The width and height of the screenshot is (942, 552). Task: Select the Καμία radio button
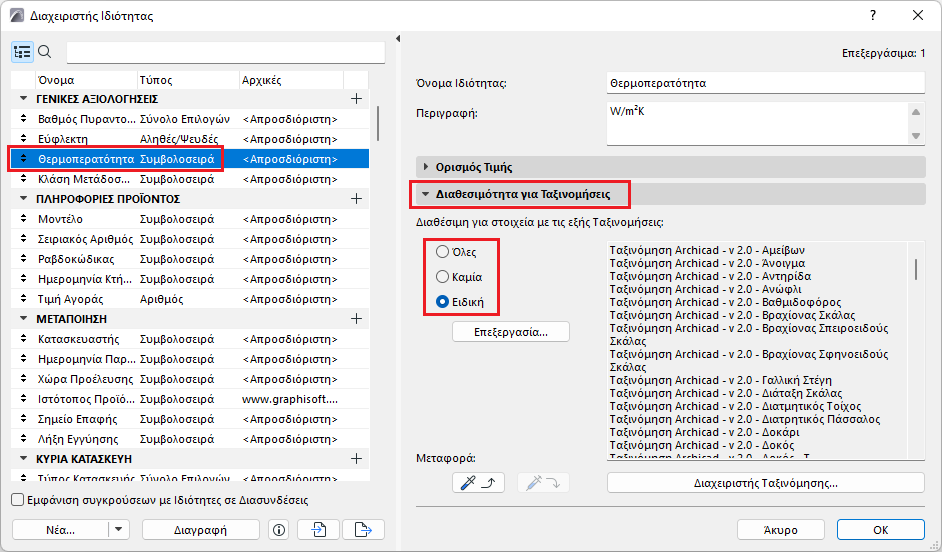pos(442,276)
